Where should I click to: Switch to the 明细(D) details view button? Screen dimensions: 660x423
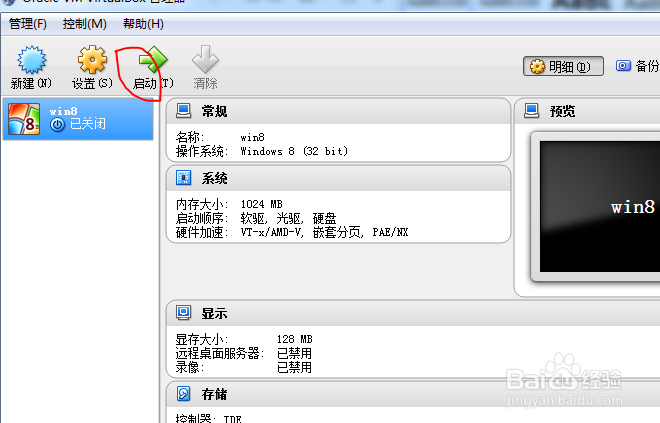pos(563,67)
